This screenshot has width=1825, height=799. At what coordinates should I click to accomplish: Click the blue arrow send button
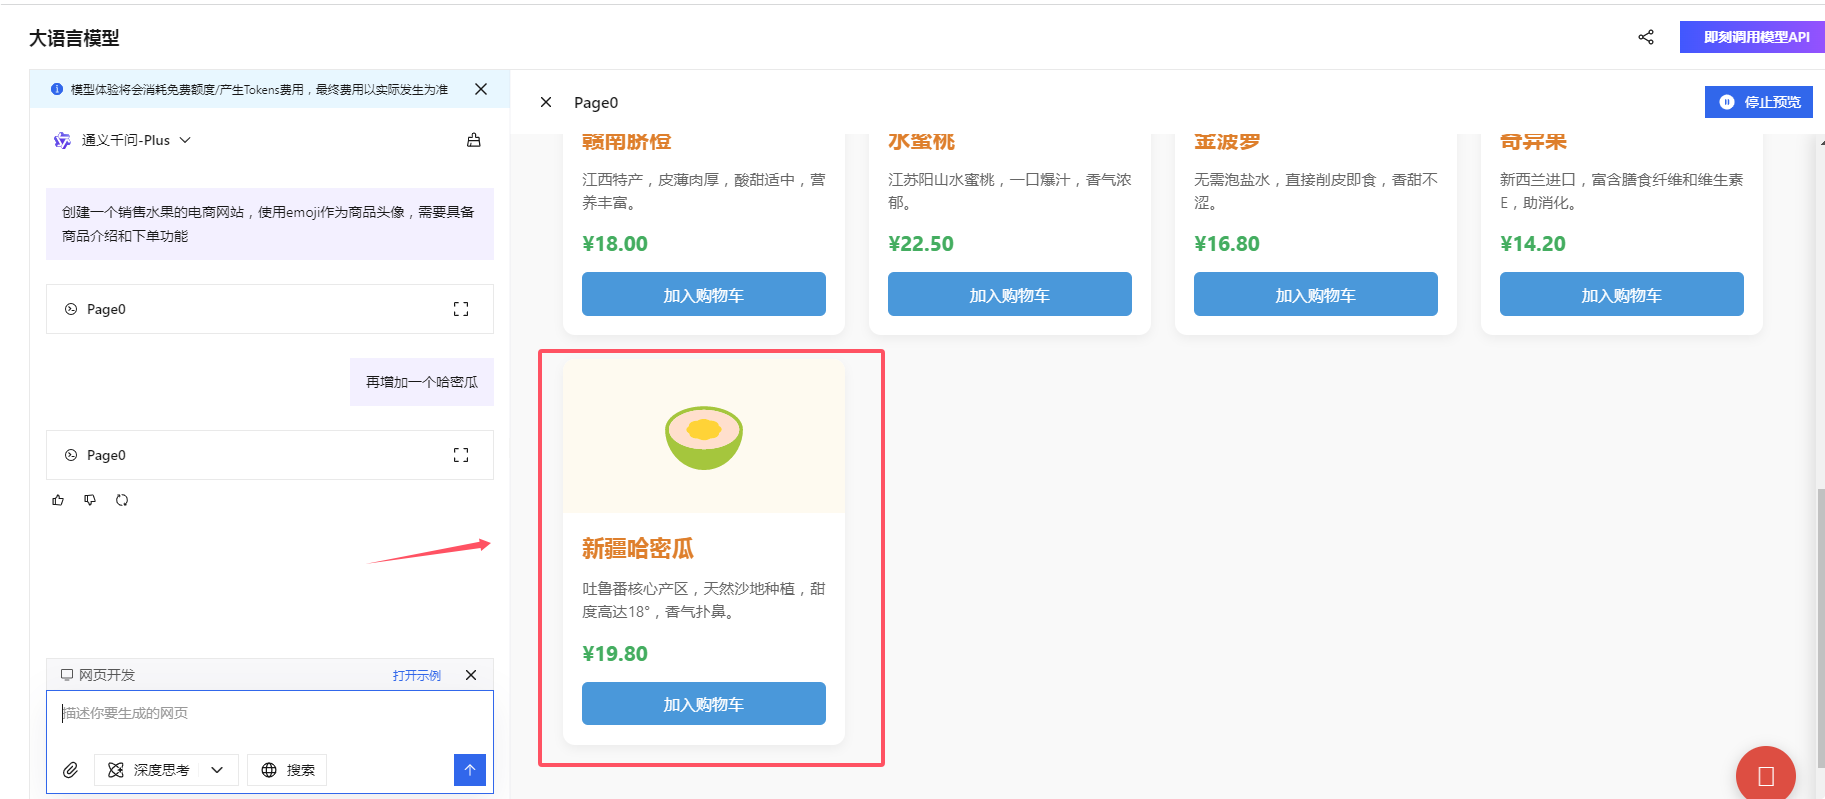pos(468,770)
